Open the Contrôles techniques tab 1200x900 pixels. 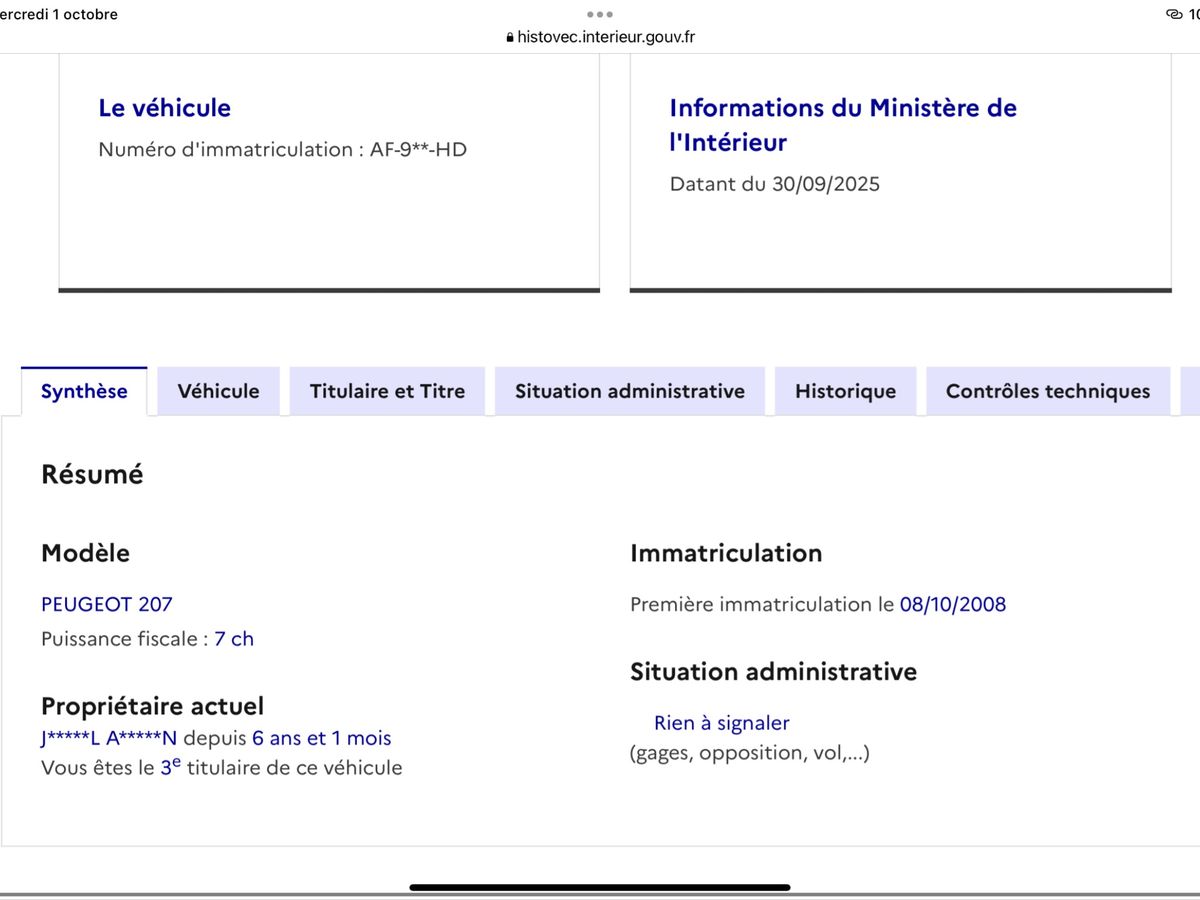(x=1048, y=391)
